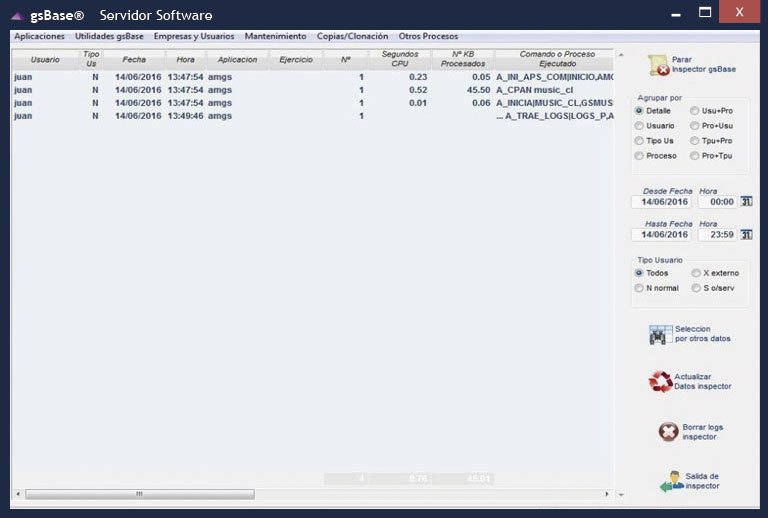The height and width of the screenshot is (518, 768).
Task: Click the Hasta Fecha hour field 23:59
Action: pyautogui.click(x=718, y=235)
